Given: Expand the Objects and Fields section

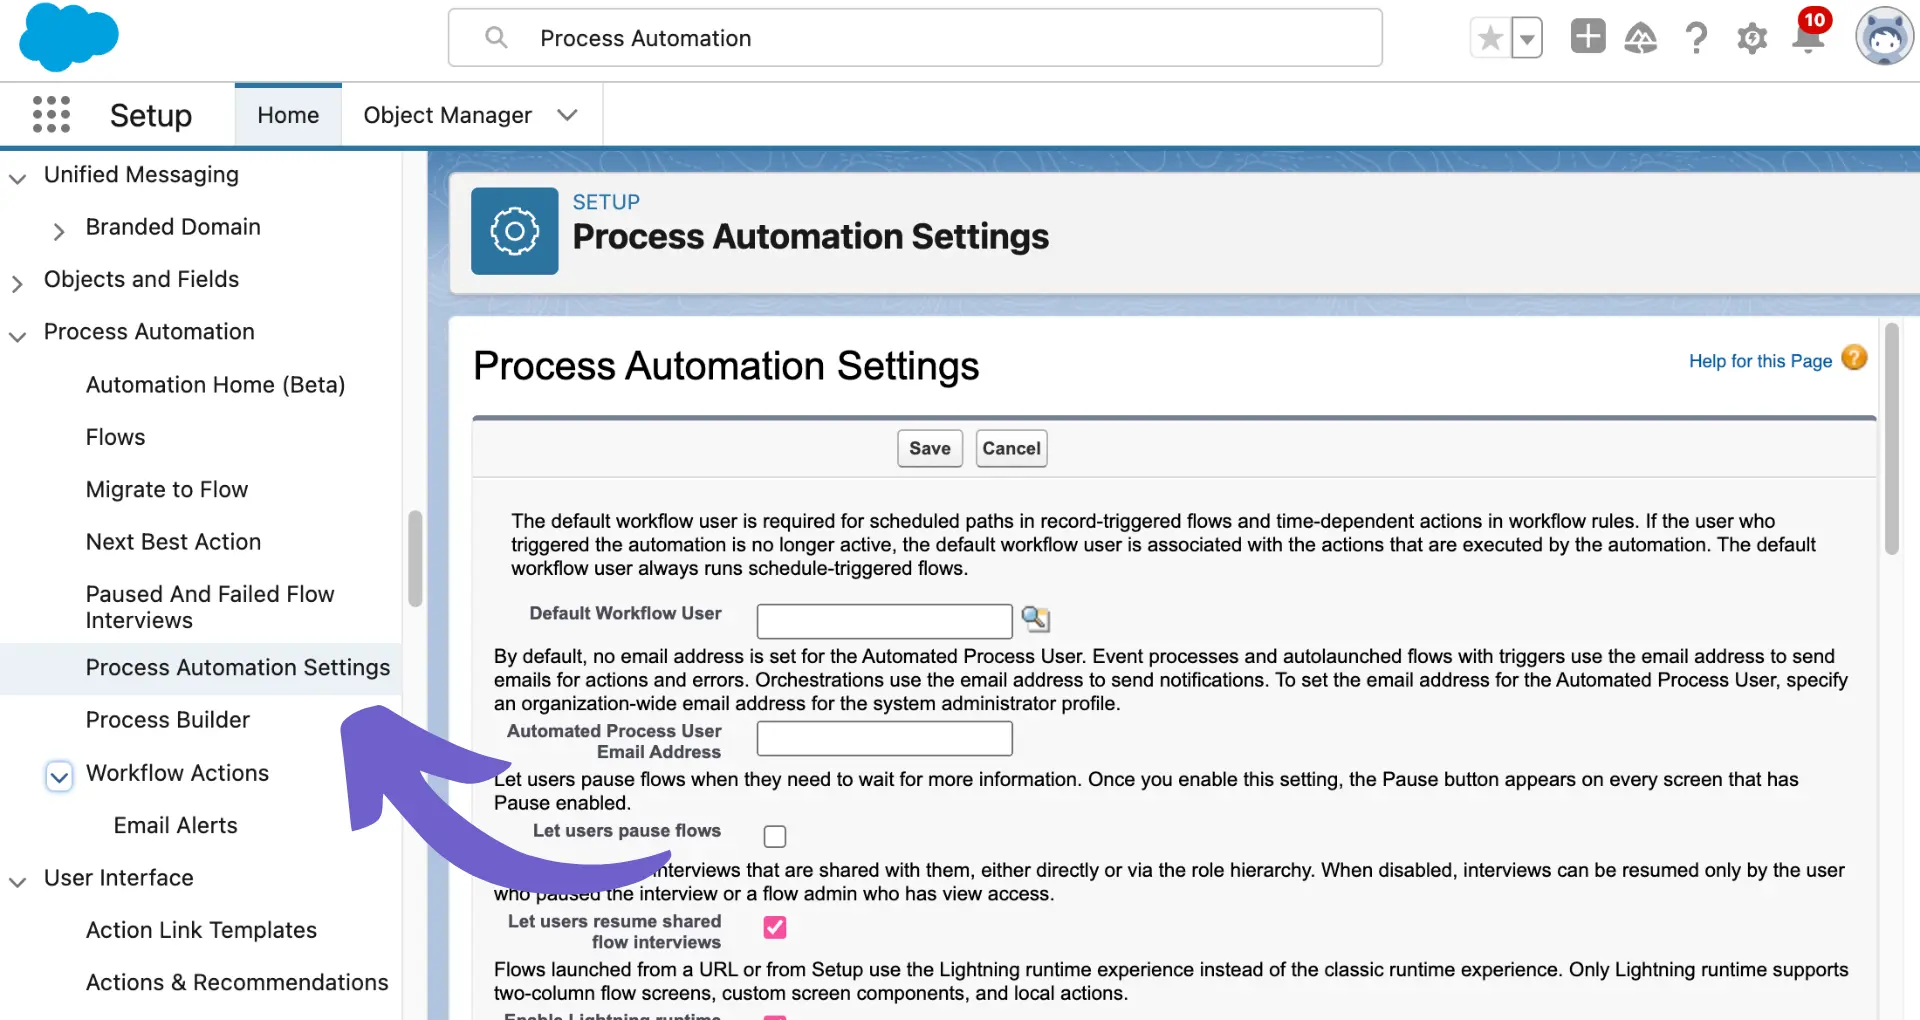Looking at the screenshot, I should pos(17,283).
